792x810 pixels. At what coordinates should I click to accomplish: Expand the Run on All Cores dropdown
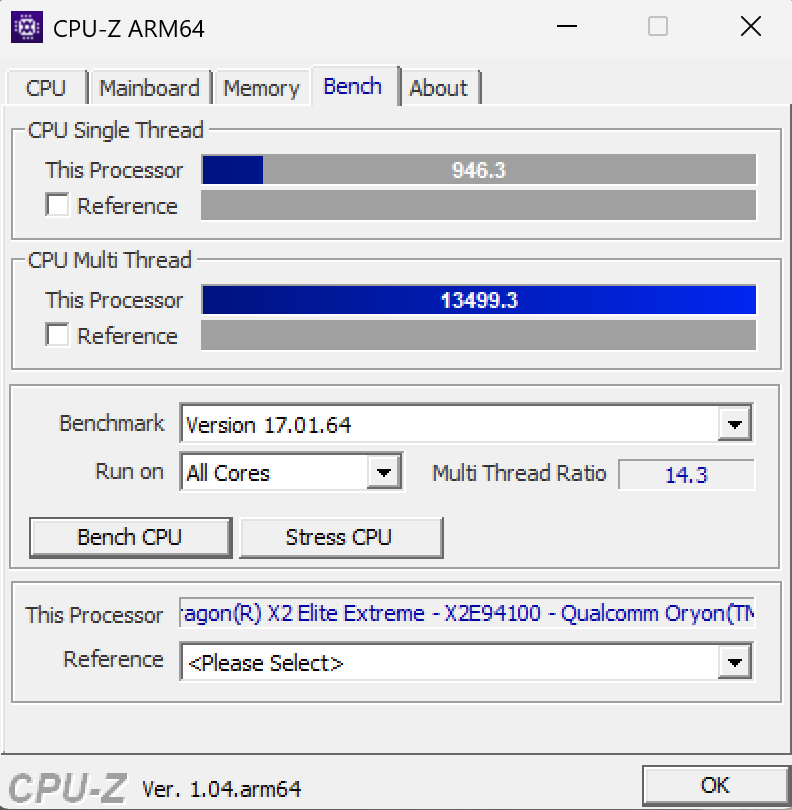point(384,472)
